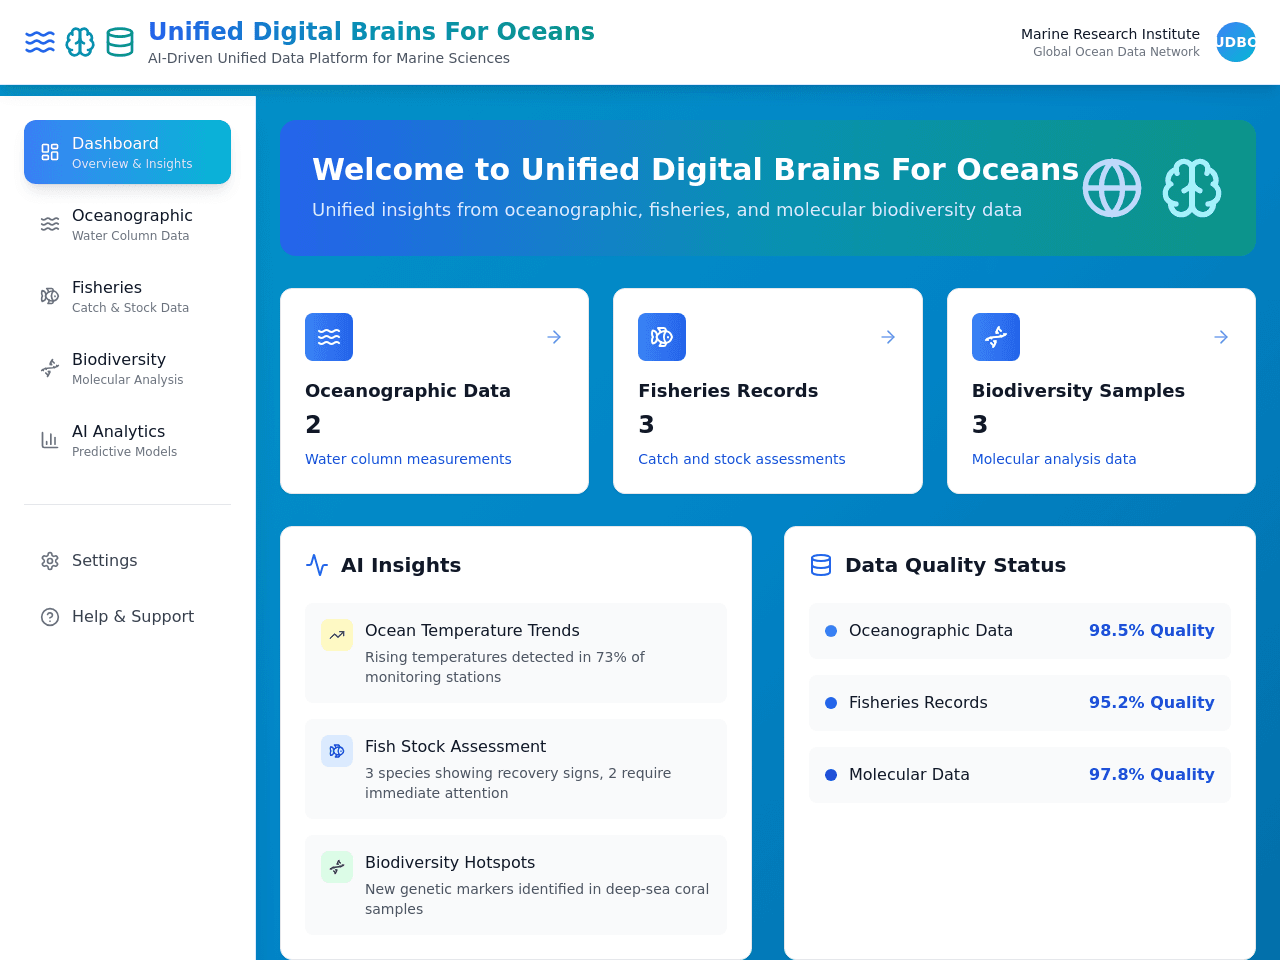Open Settings in the sidebar
The image size is (1280, 960).
point(127,561)
